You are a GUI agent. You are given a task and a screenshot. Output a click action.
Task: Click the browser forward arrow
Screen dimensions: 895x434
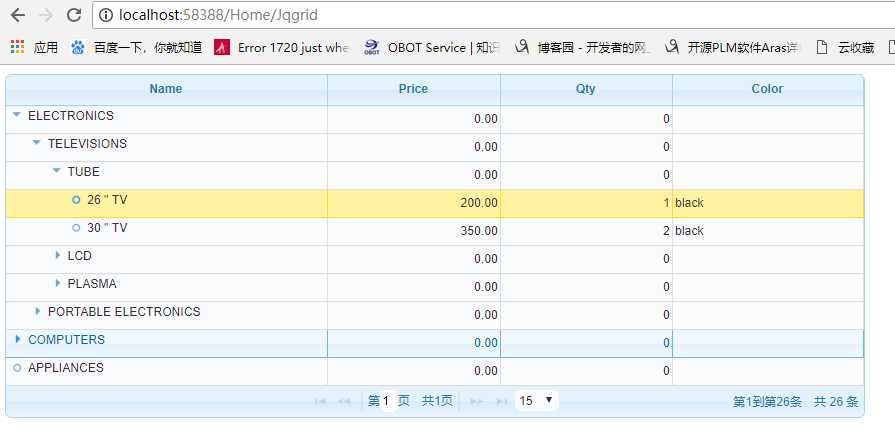pyautogui.click(x=46, y=15)
